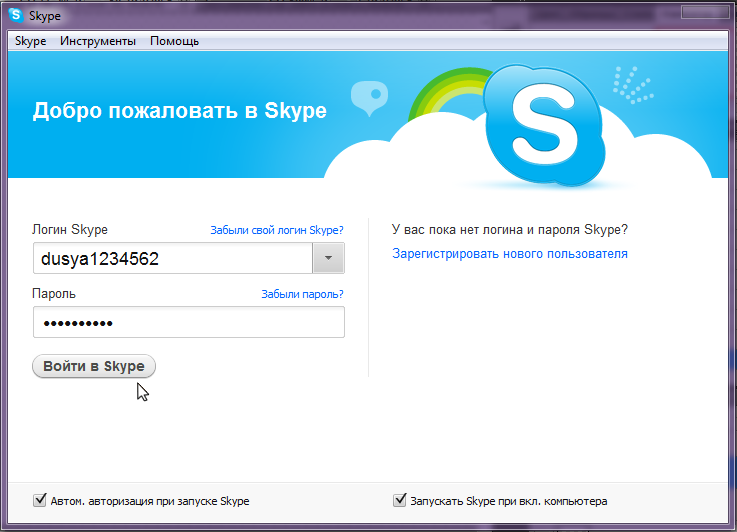Focus the login field containing dusya1234562
Screen dimensions: 737x532
click(172, 259)
